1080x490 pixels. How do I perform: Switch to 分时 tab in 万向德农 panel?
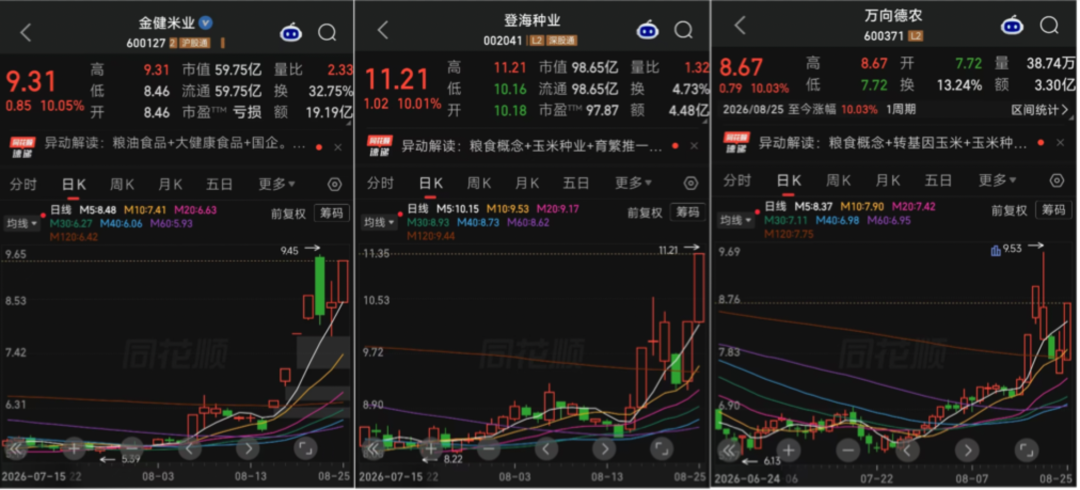[x=737, y=181]
